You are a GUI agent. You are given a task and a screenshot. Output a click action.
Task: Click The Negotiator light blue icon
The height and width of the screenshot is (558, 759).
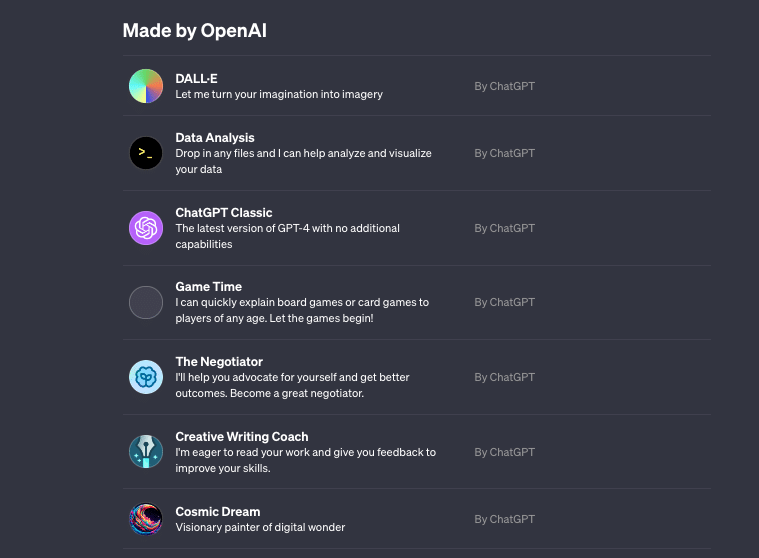pos(146,377)
